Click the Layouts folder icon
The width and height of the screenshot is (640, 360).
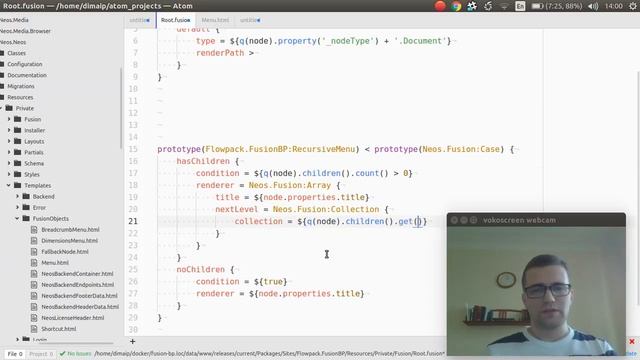click(17, 141)
